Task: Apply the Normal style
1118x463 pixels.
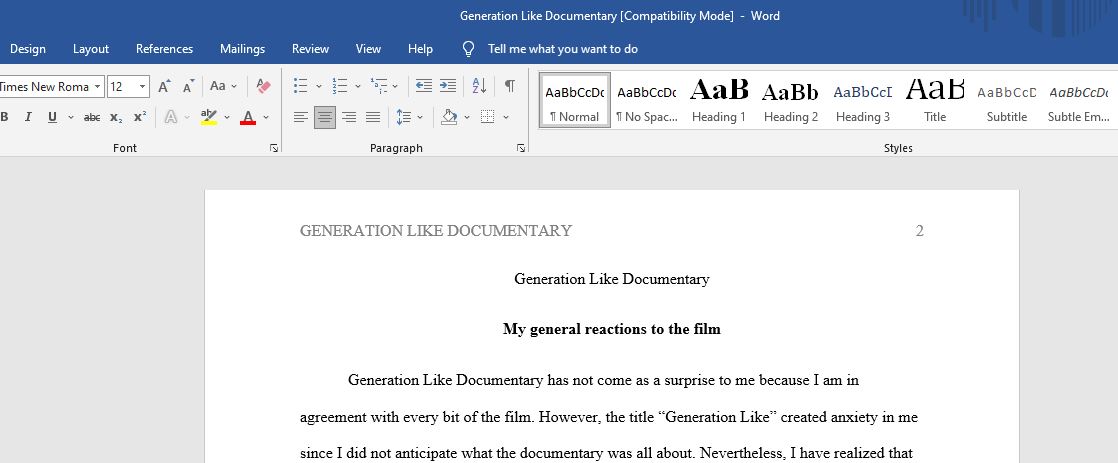Action: 575,100
